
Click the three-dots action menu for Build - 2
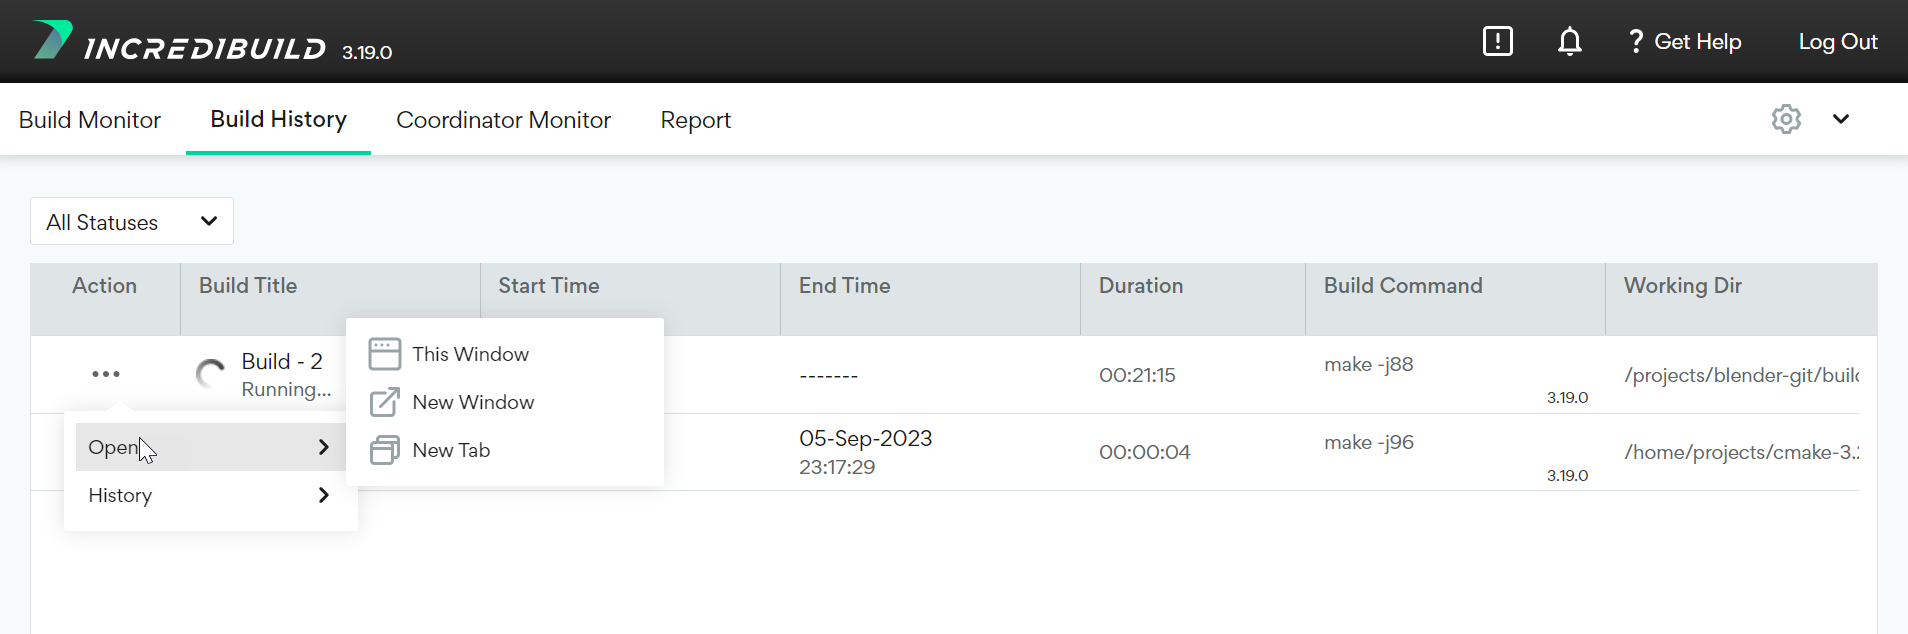tap(105, 374)
